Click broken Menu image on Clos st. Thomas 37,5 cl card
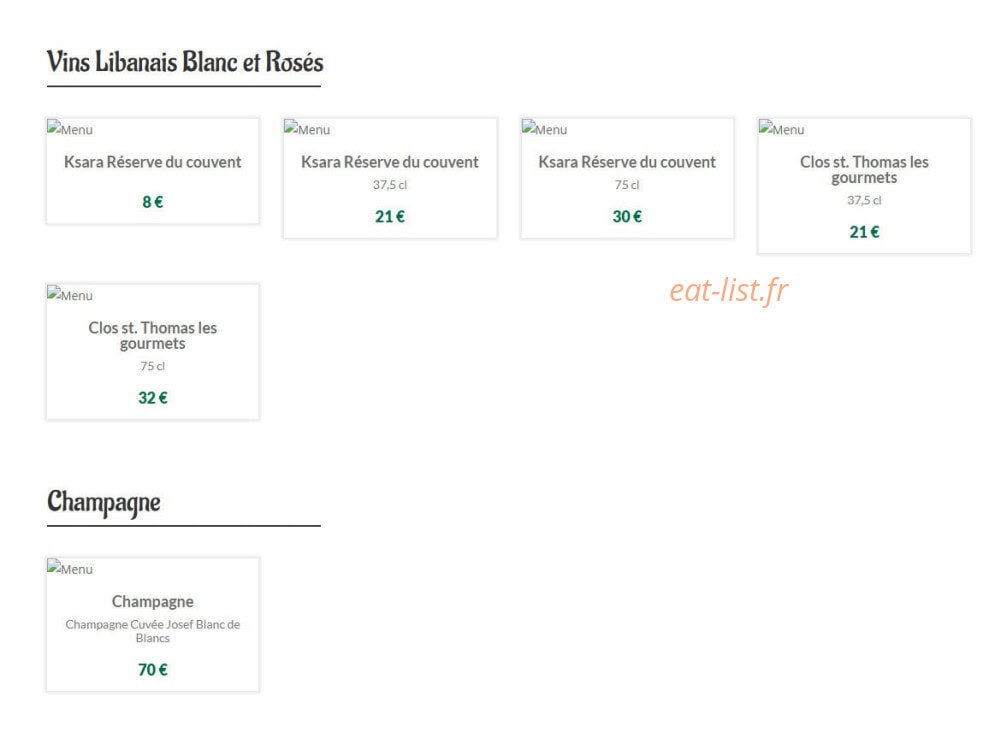989x732 pixels. pos(781,129)
